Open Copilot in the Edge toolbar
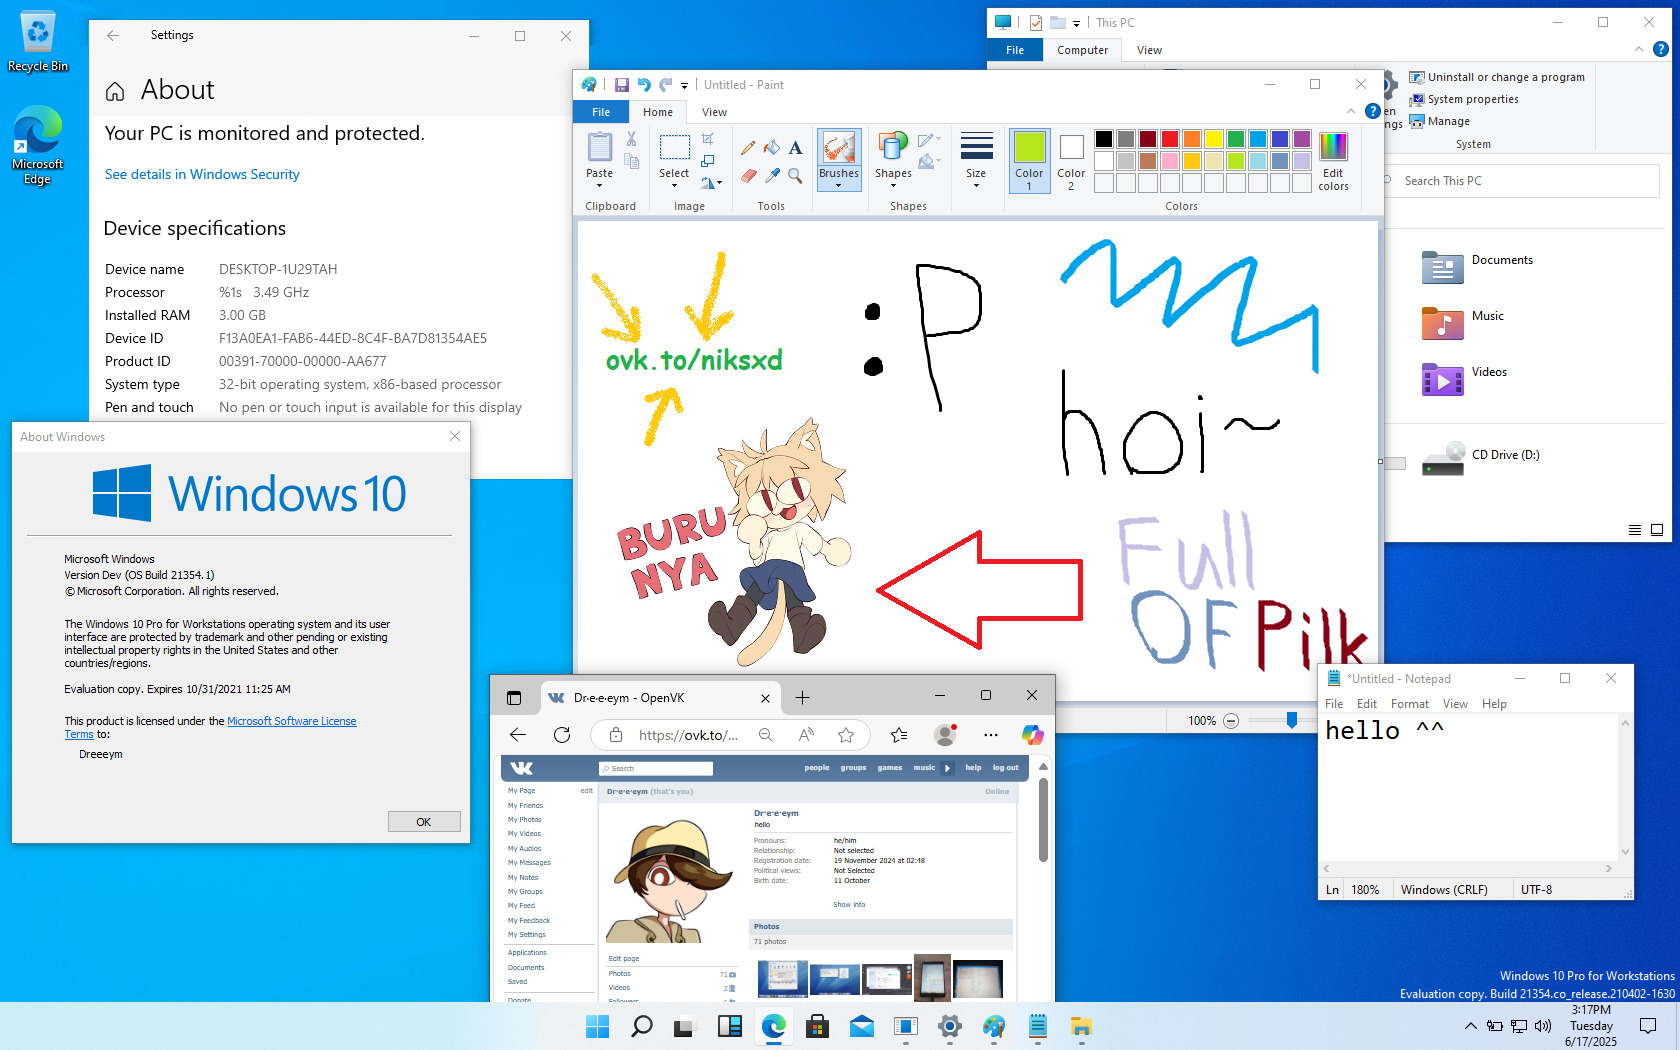Screen dimensions: 1680x1050 1032,735
